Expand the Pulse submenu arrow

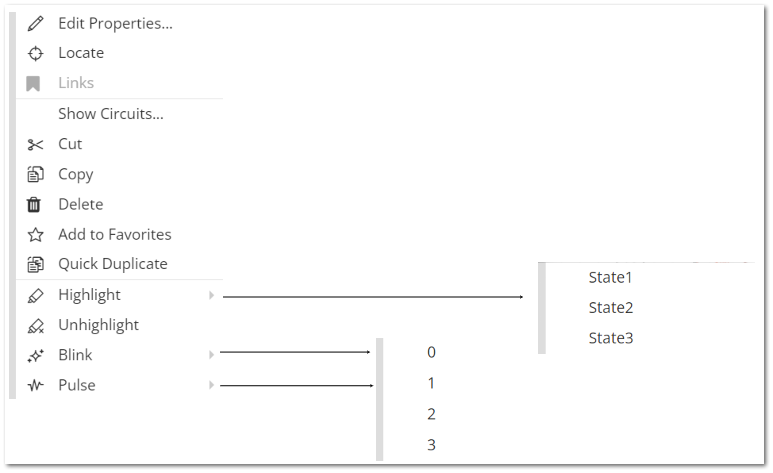click(211, 385)
